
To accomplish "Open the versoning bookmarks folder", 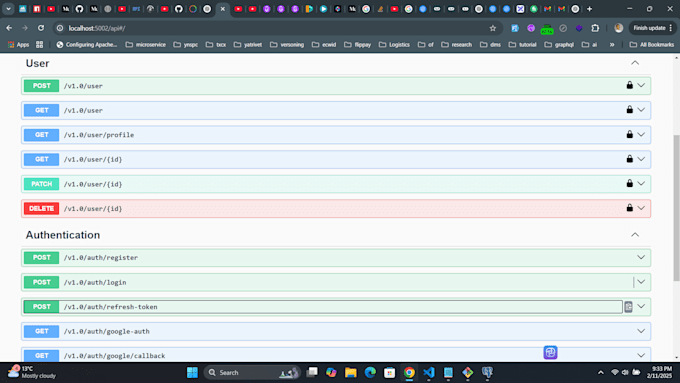I will click(x=287, y=45).
